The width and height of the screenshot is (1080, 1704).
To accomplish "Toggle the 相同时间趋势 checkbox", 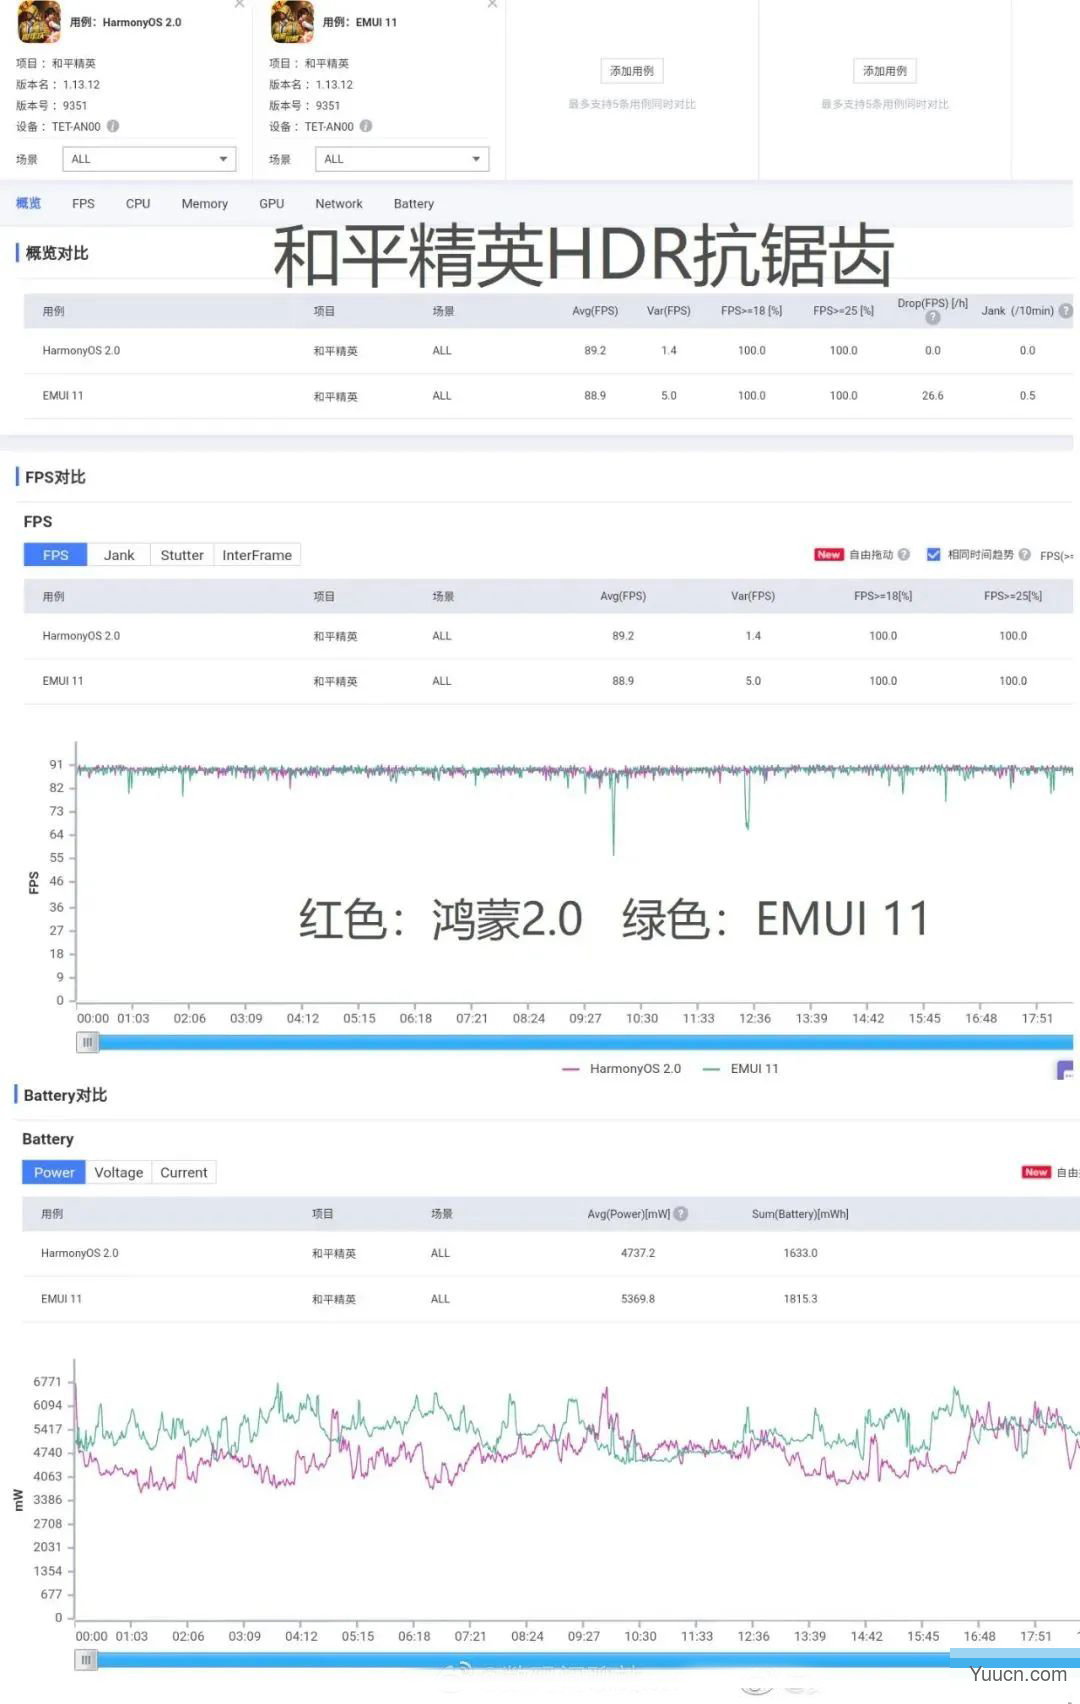I will (933, 554).
